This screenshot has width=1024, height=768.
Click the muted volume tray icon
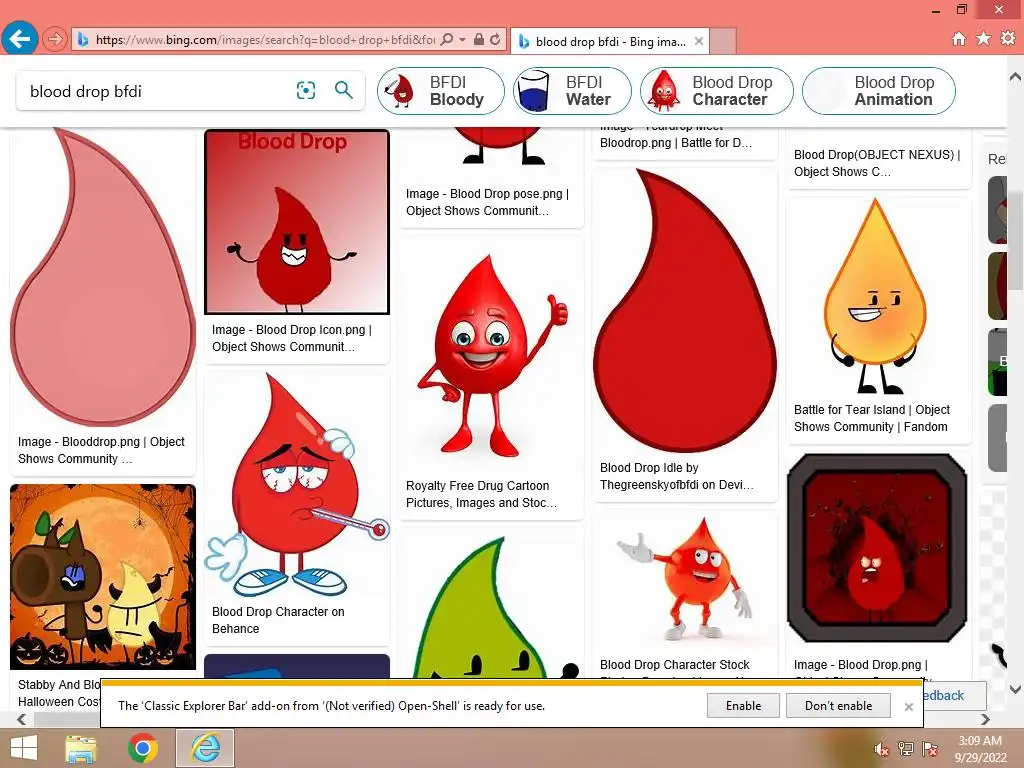click(881, 749)
